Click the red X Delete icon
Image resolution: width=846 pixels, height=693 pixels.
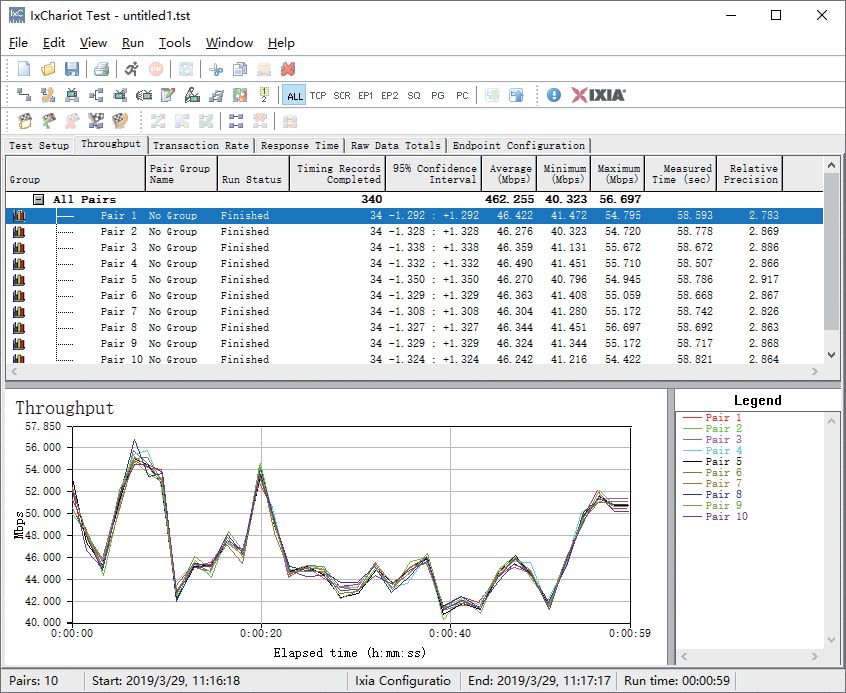coord(288,69)
